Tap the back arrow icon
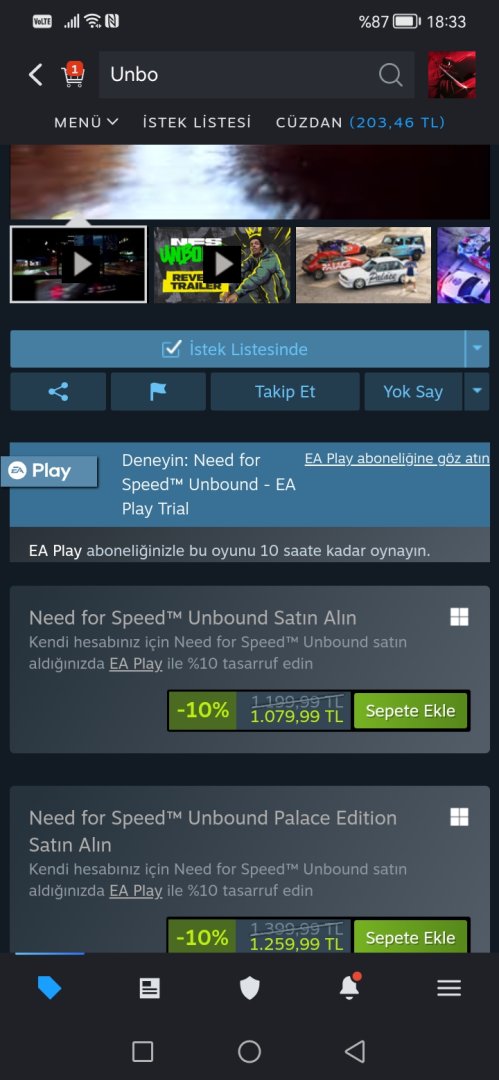Image resolution: width=499 pixels, height=1080 pixels. click(36, 74)
